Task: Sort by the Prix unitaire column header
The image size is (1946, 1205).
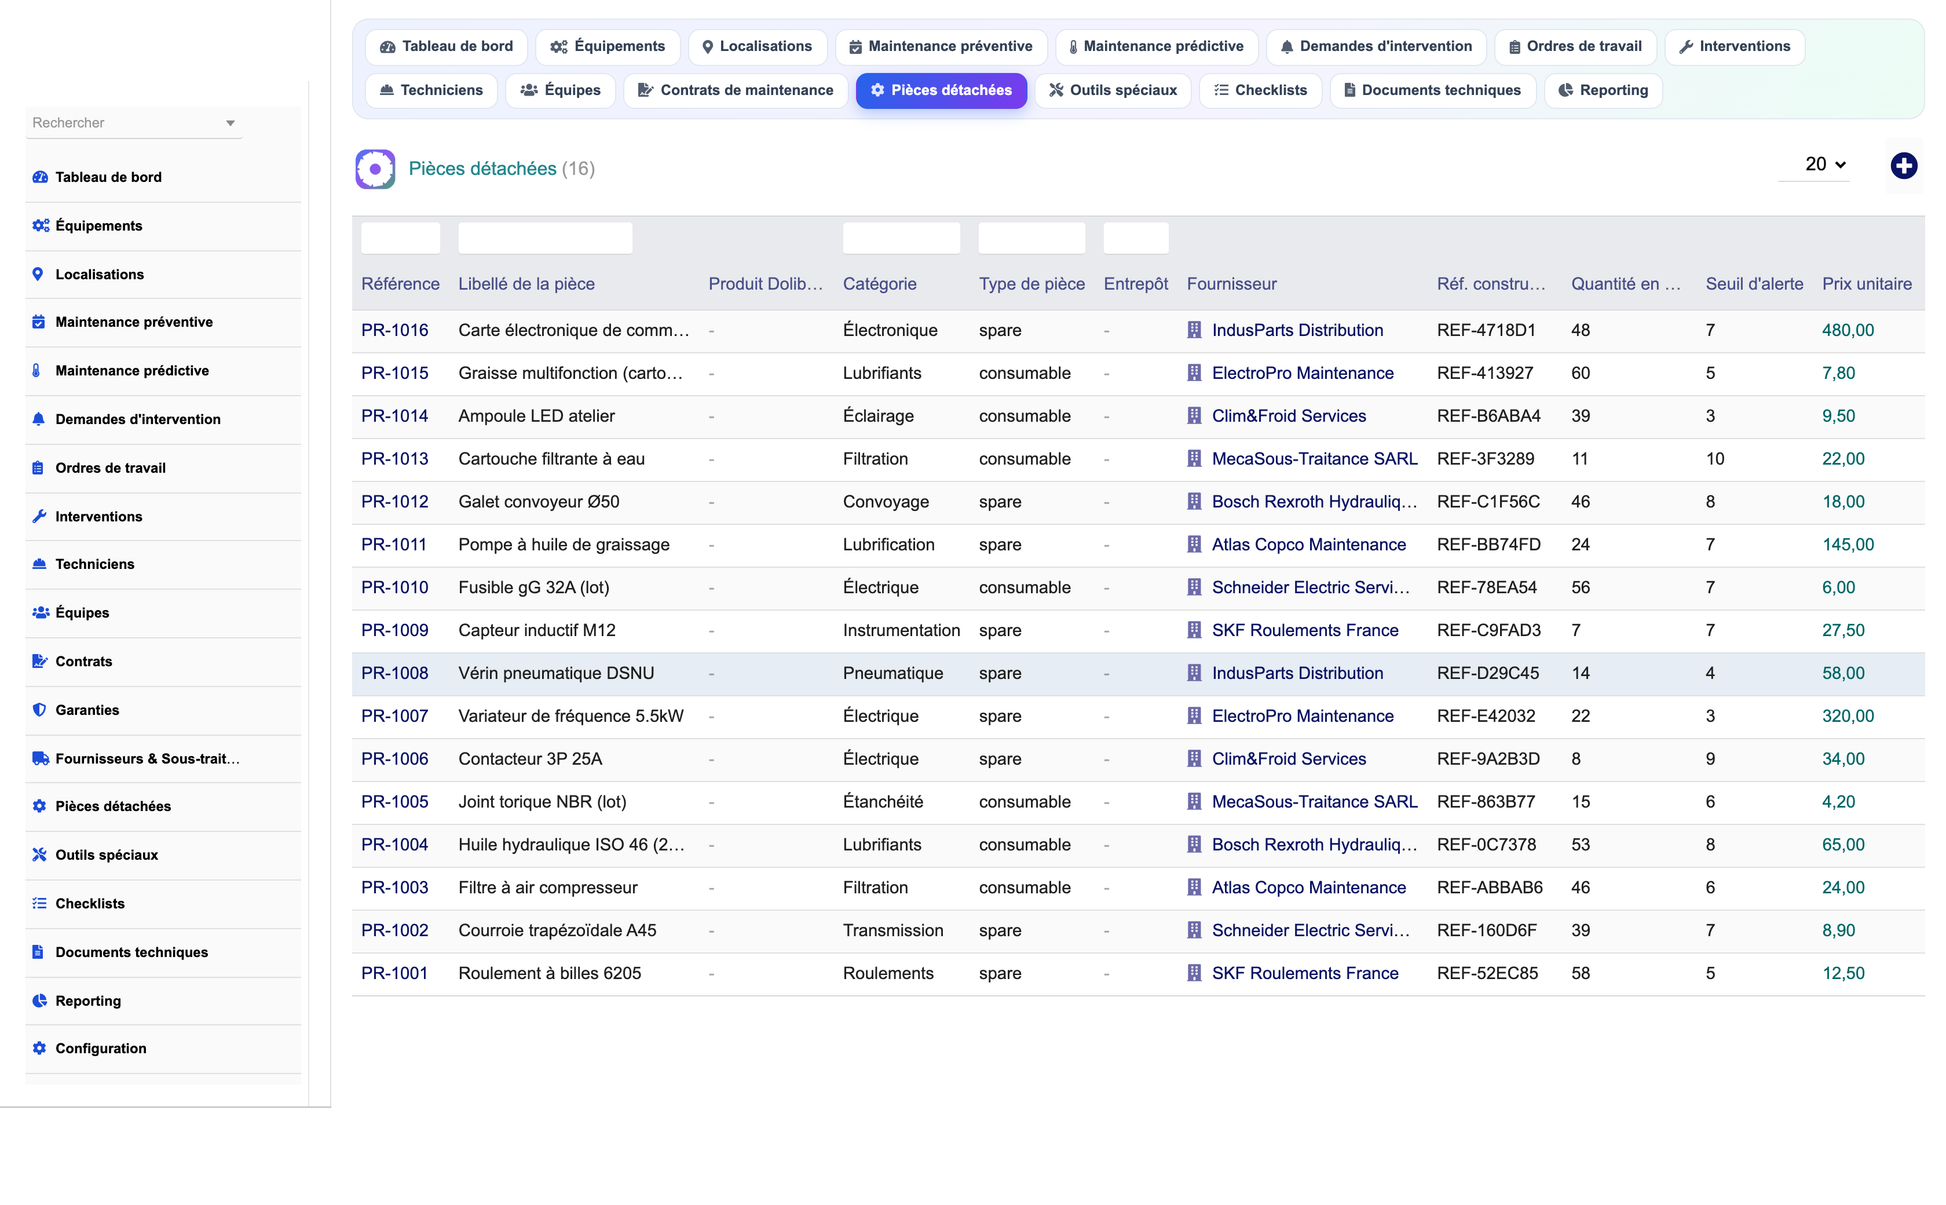Action: (1866, 284)
